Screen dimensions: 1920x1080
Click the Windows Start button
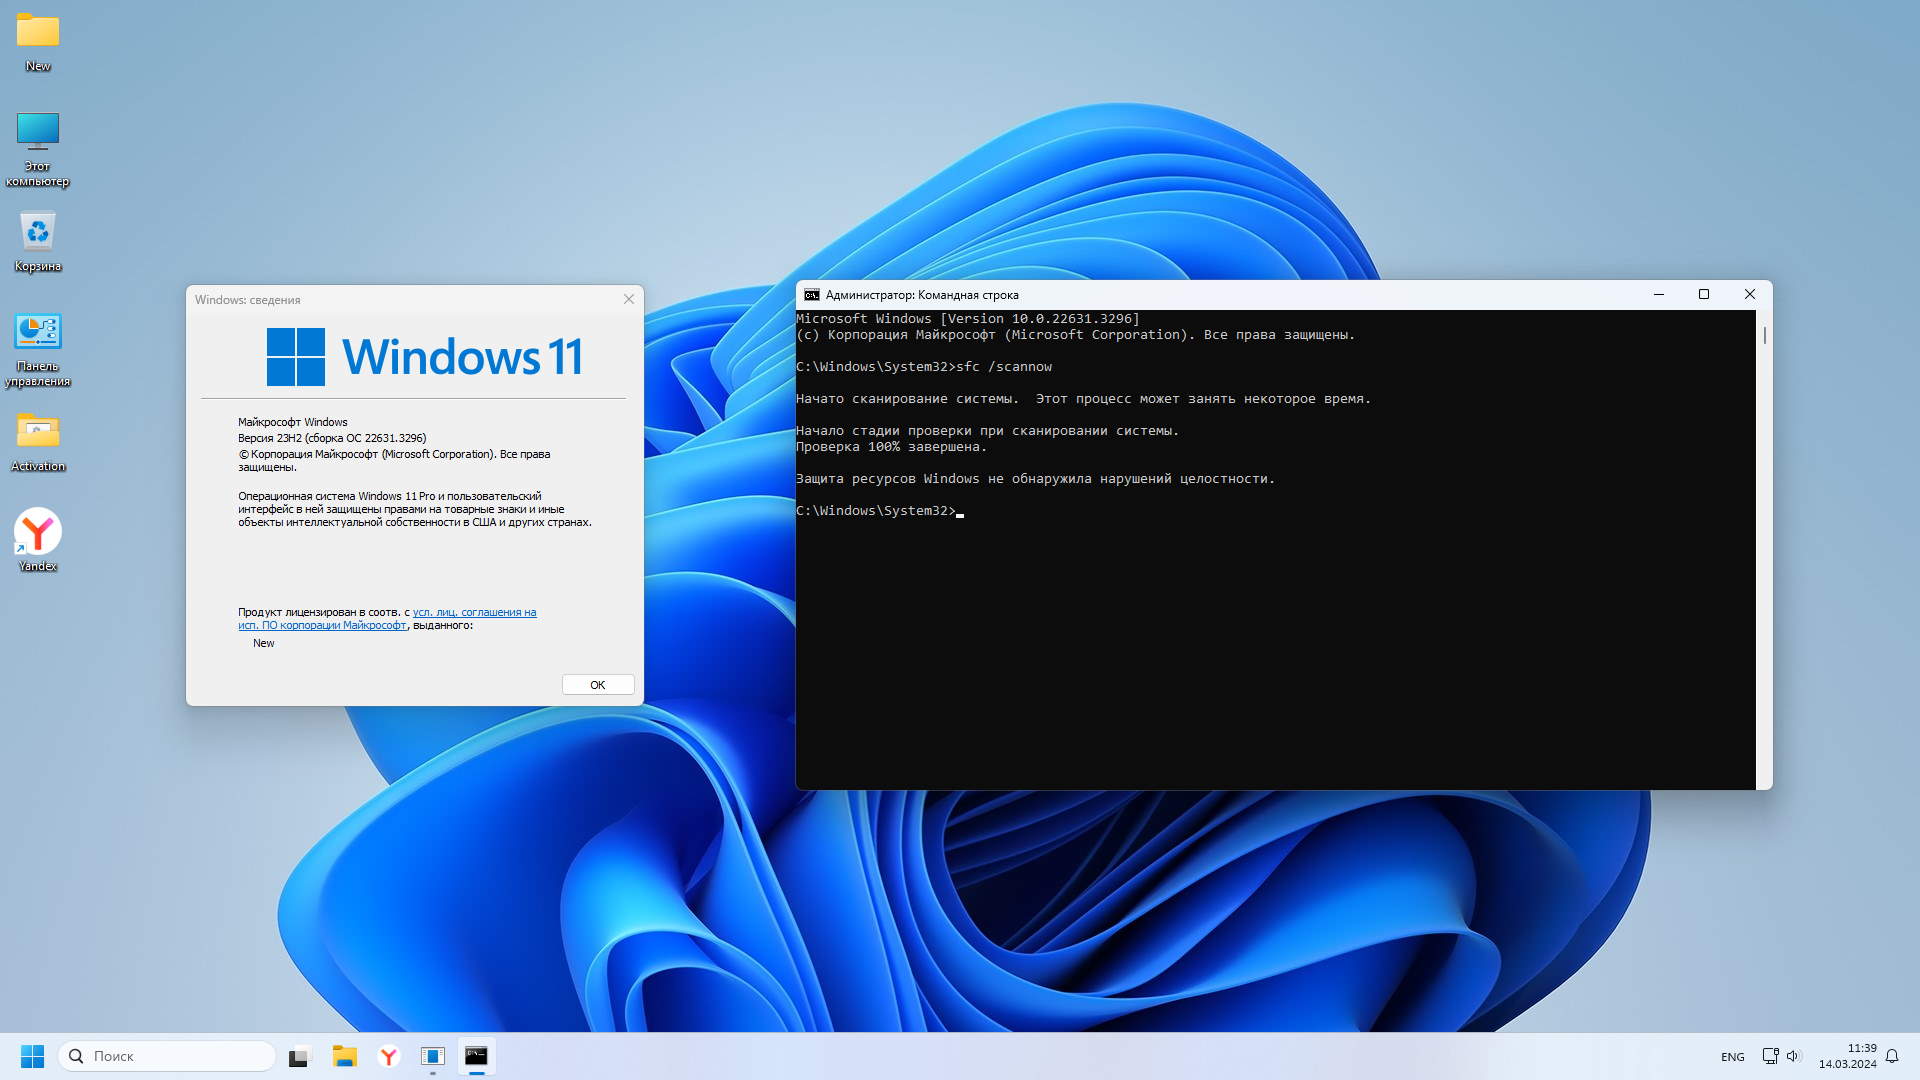(x=32, y=1056)
